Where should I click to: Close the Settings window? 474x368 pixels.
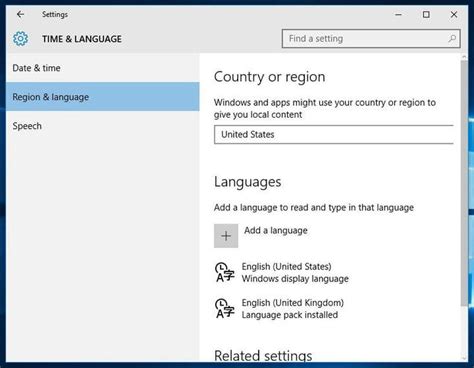click(454, 14)
